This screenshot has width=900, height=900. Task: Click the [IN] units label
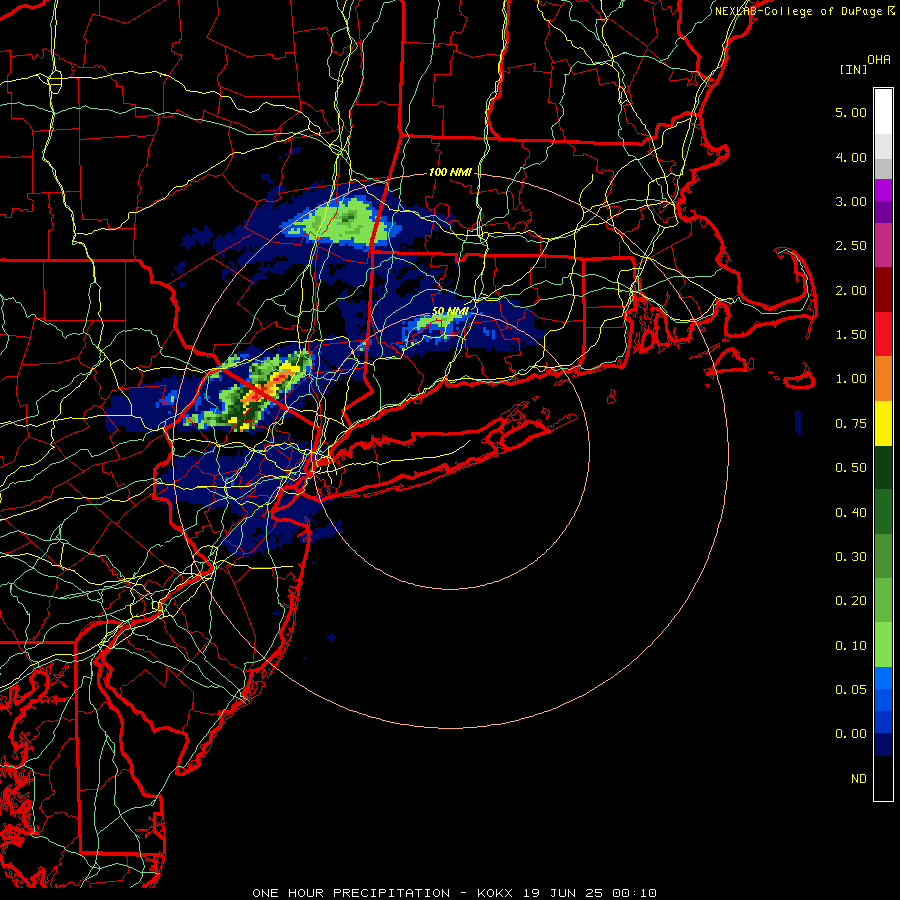point(853,69)
